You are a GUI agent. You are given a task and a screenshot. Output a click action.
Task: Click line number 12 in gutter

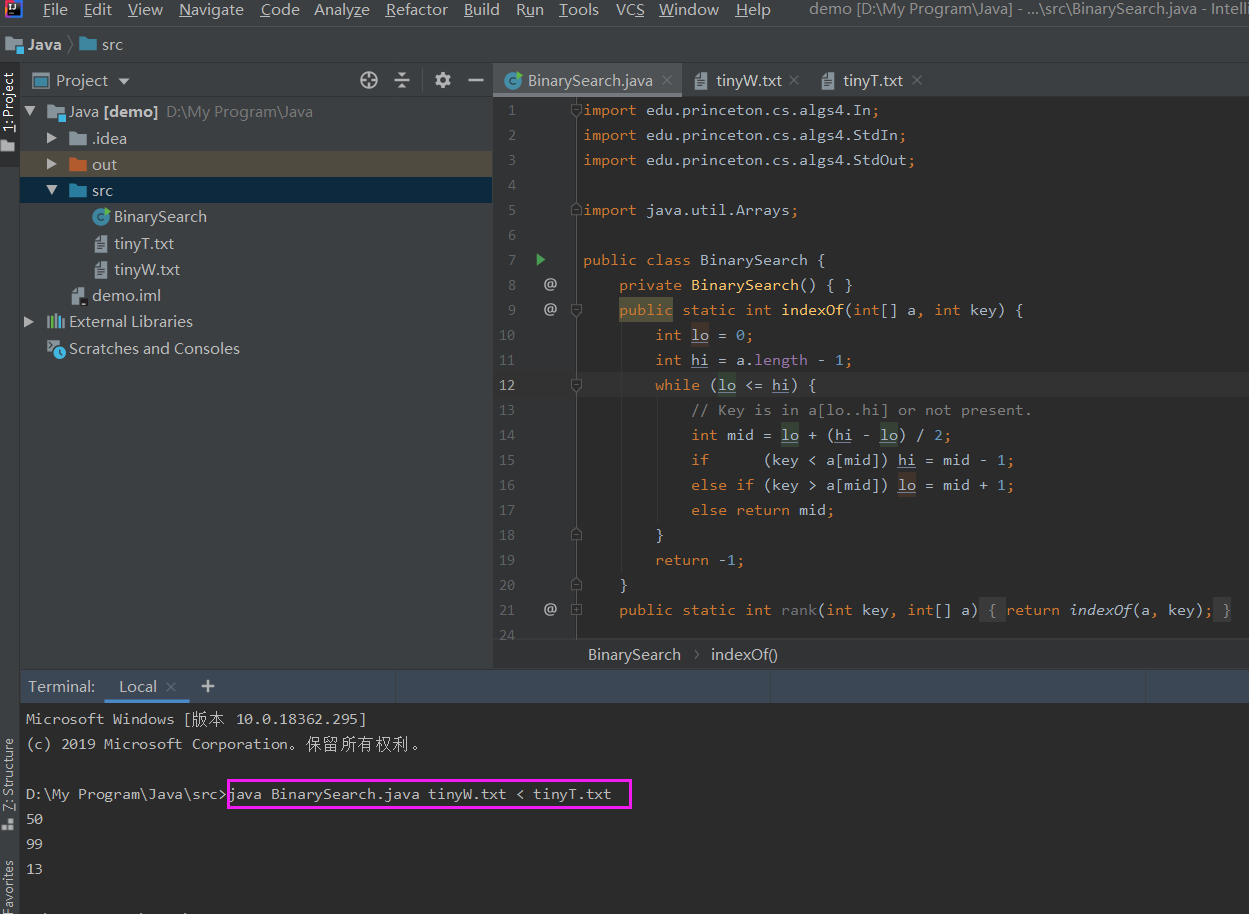(507, 385)
